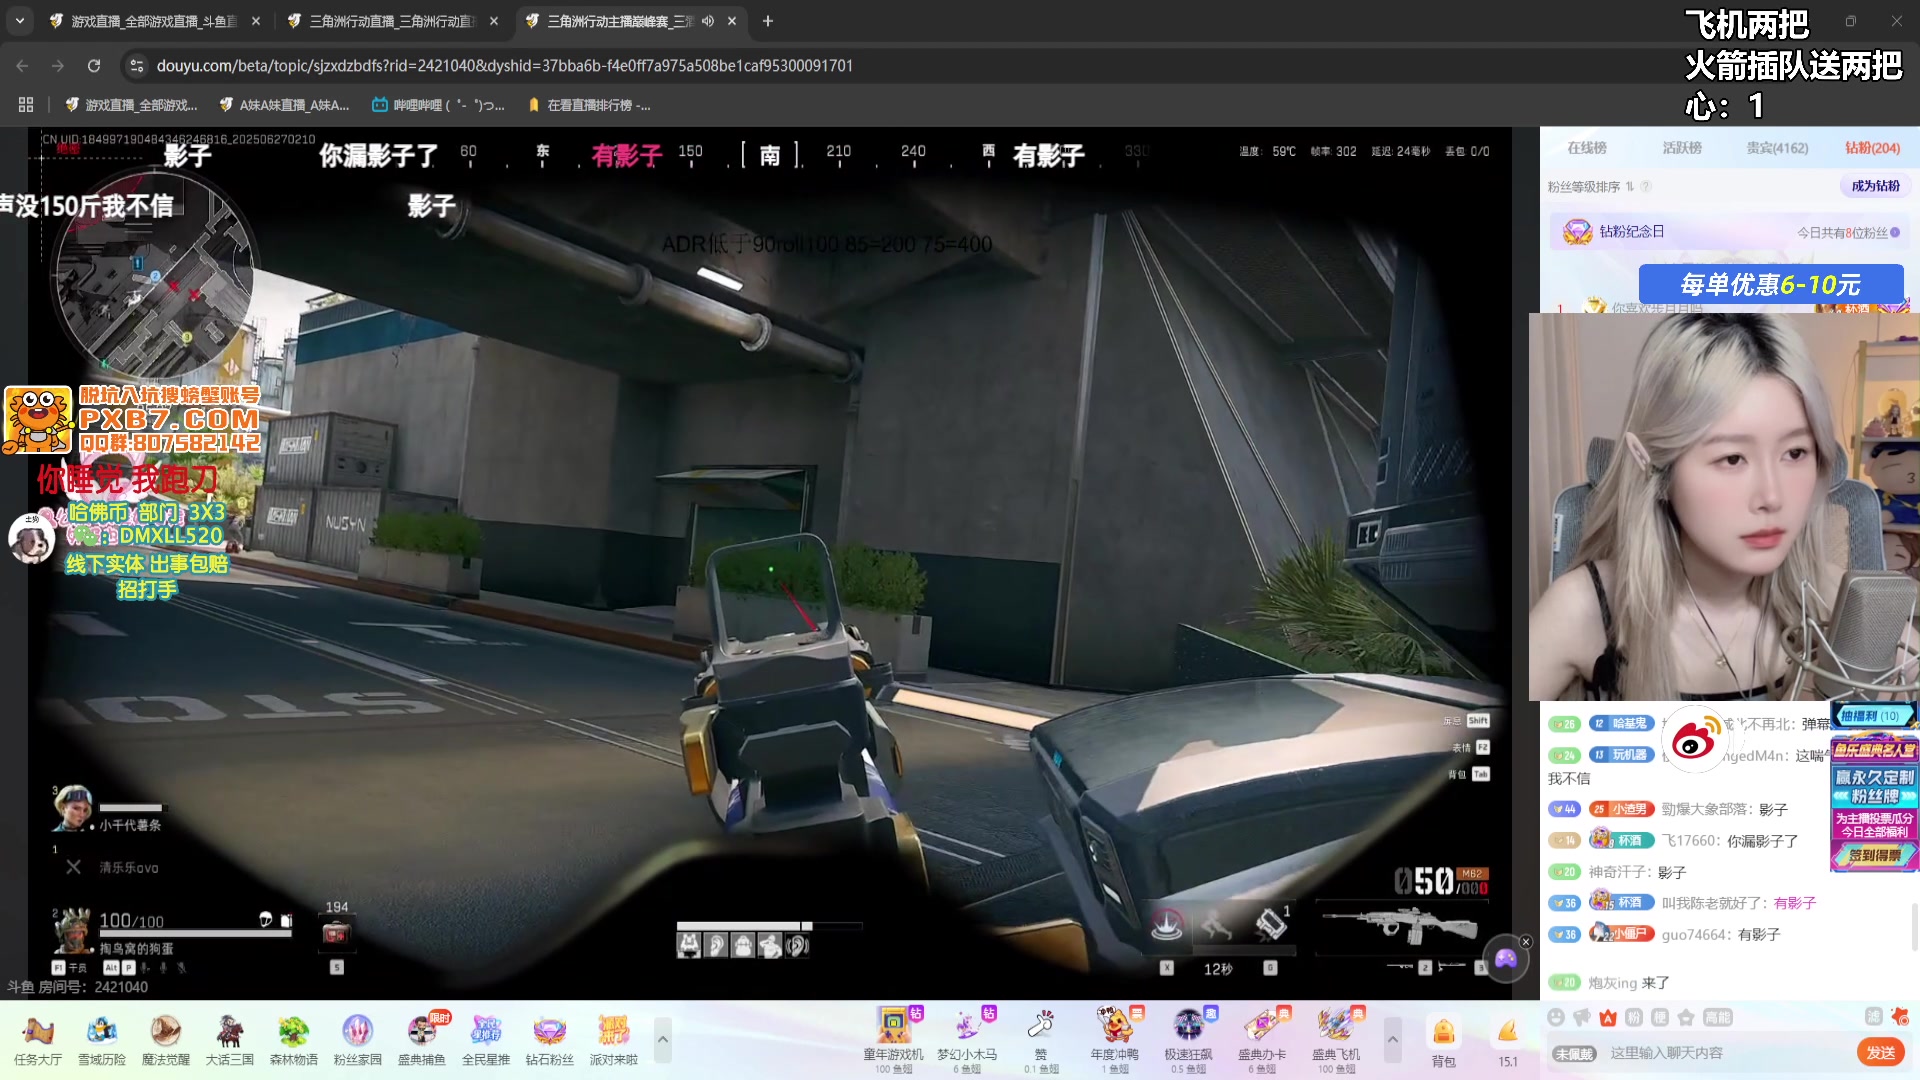Click the chat input field 这里输入聊天内容
1920x1080 pixels.
point(1725,1053)
